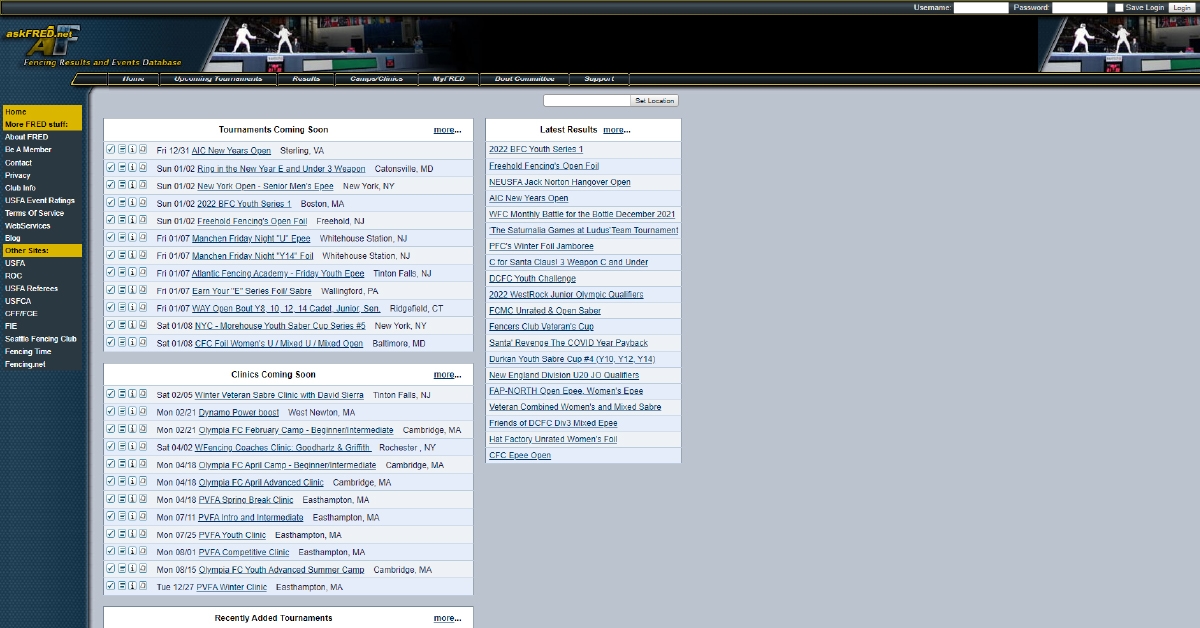Click the Set Location button
The height and width of the screenshot is (628, 1200).
[654, 101]
